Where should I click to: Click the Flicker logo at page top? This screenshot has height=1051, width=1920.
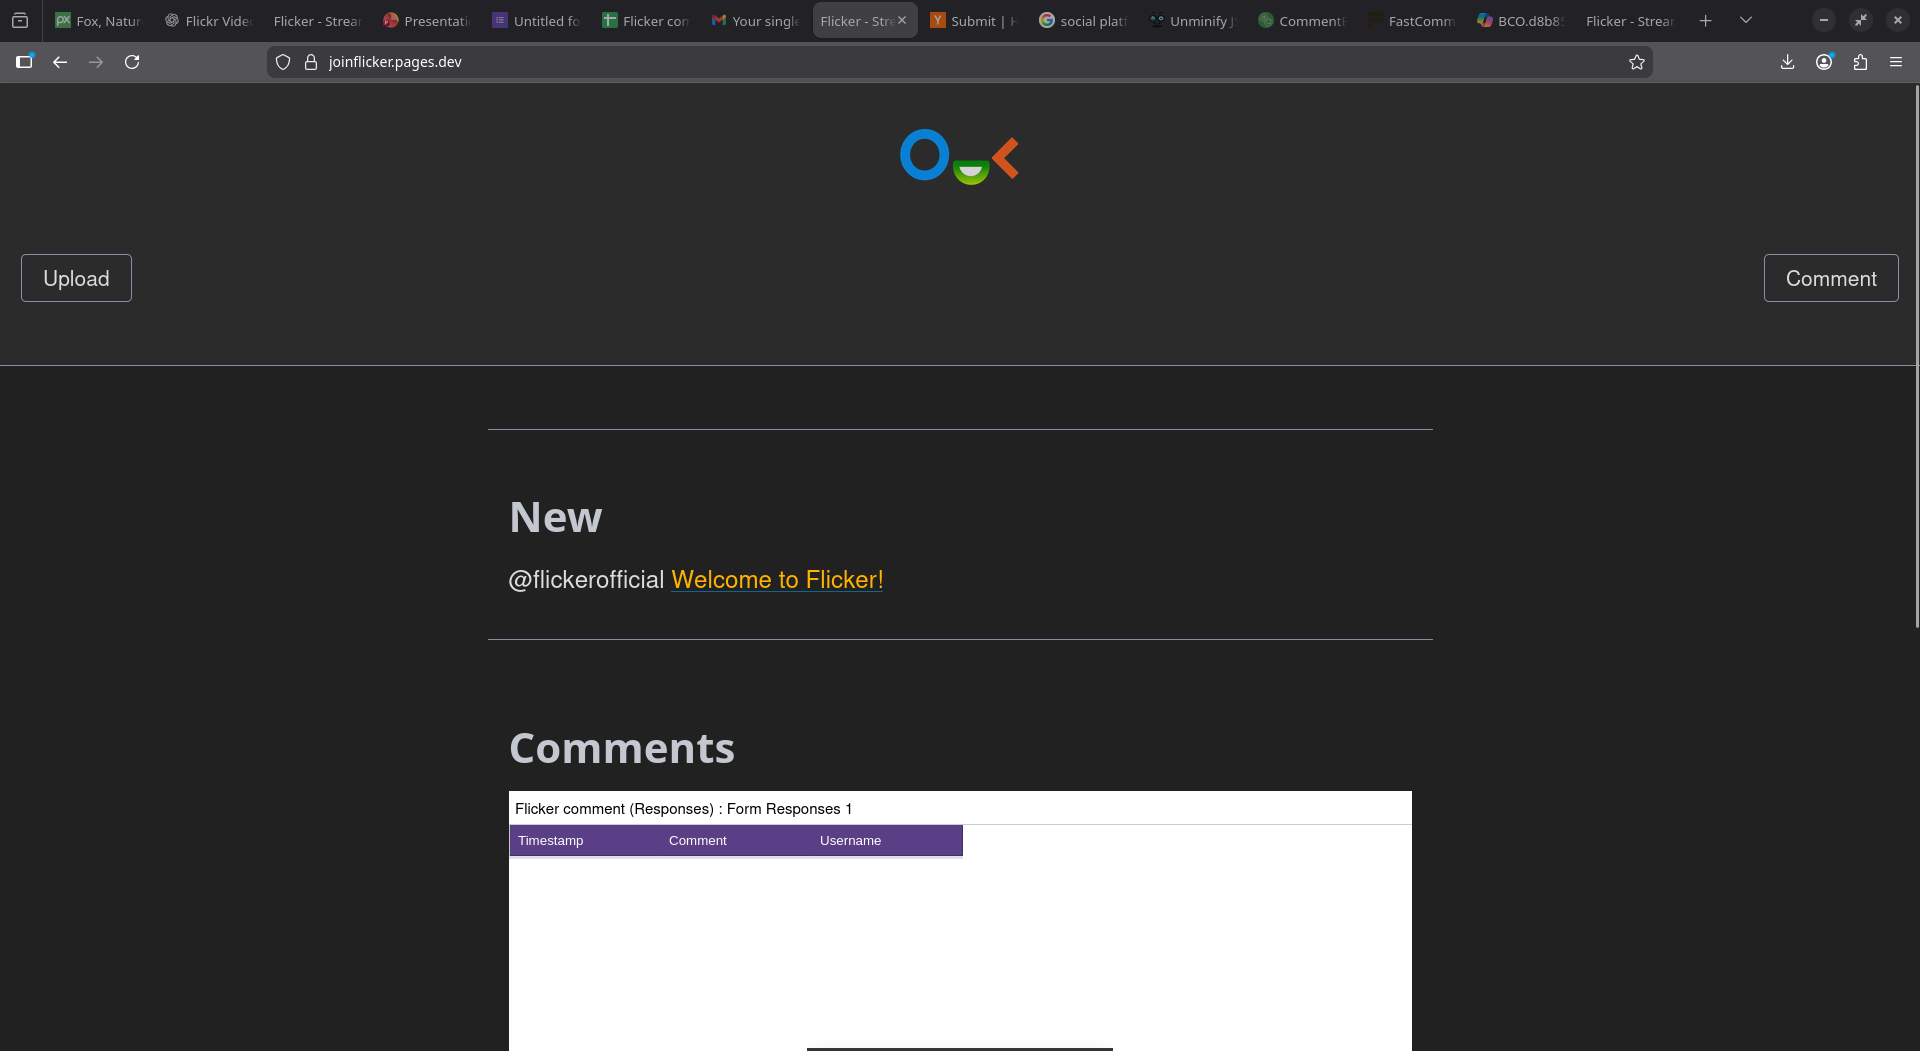tap(959, 157)
